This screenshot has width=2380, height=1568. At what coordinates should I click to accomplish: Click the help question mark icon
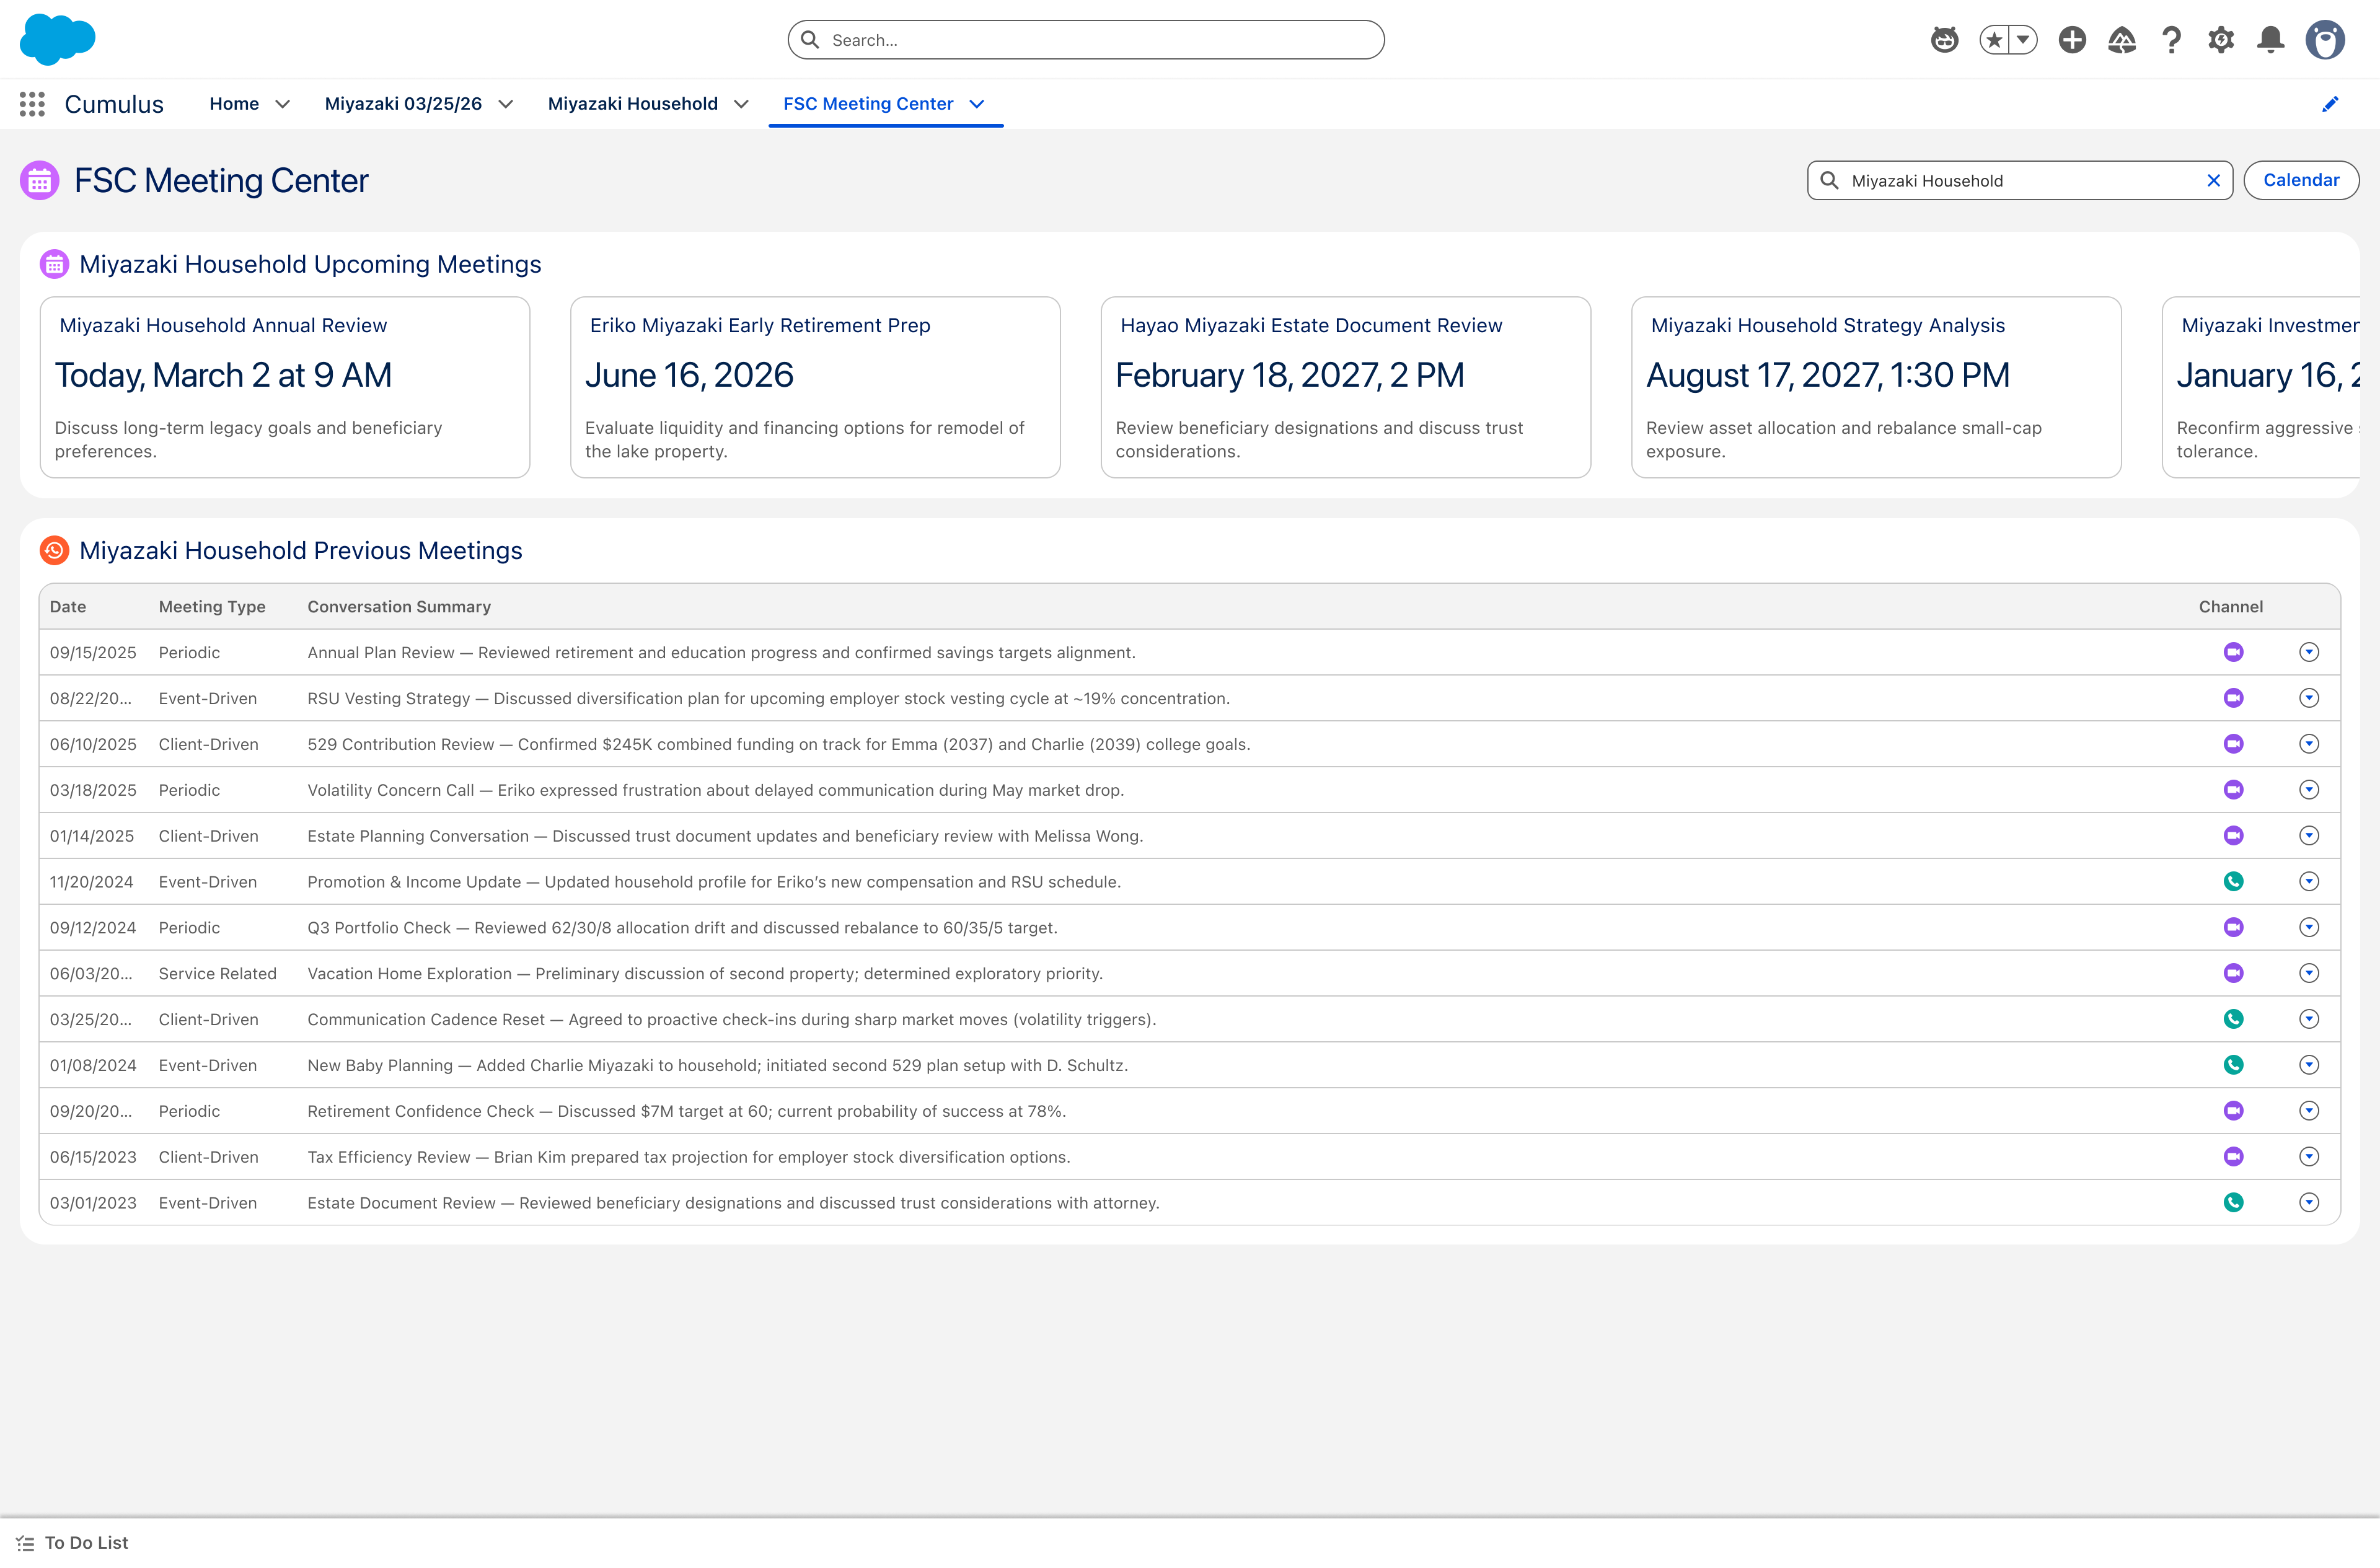2171,40
